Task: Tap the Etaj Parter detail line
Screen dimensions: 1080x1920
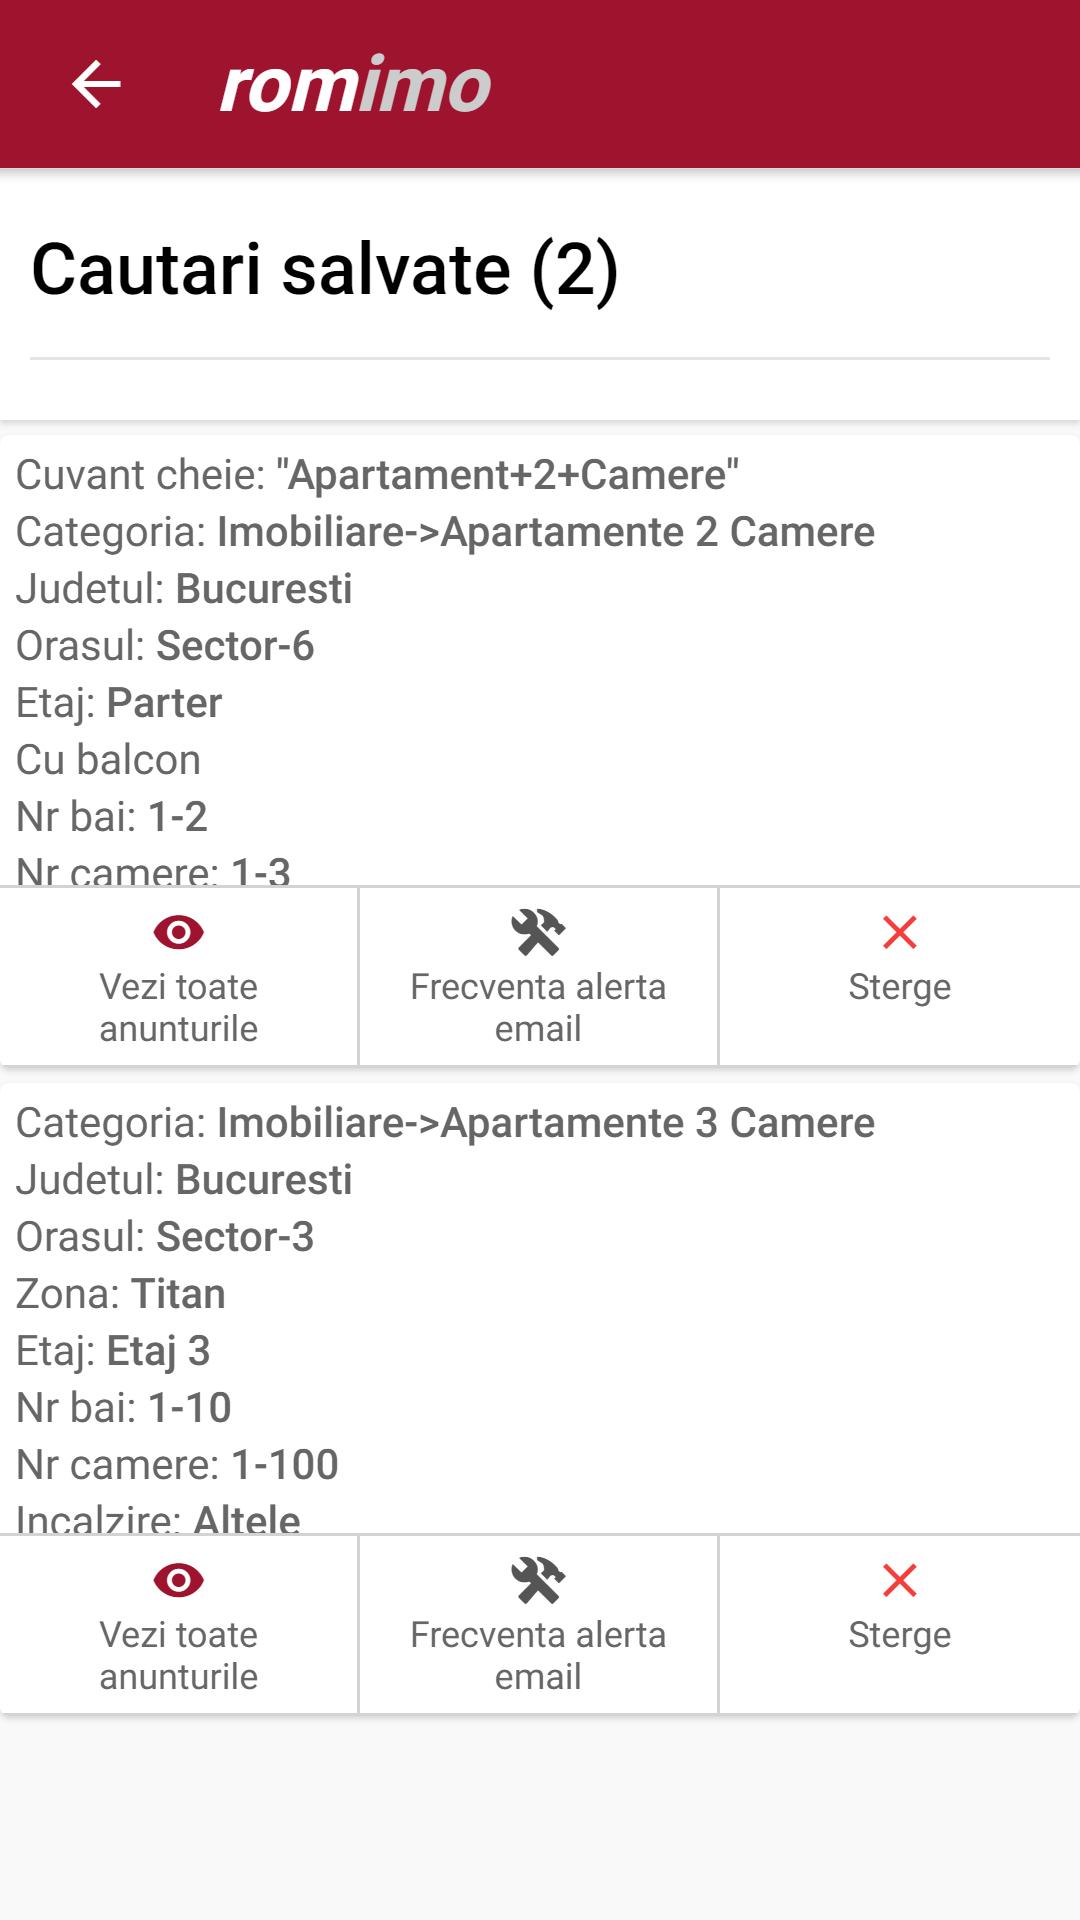Action: (119, 703)
